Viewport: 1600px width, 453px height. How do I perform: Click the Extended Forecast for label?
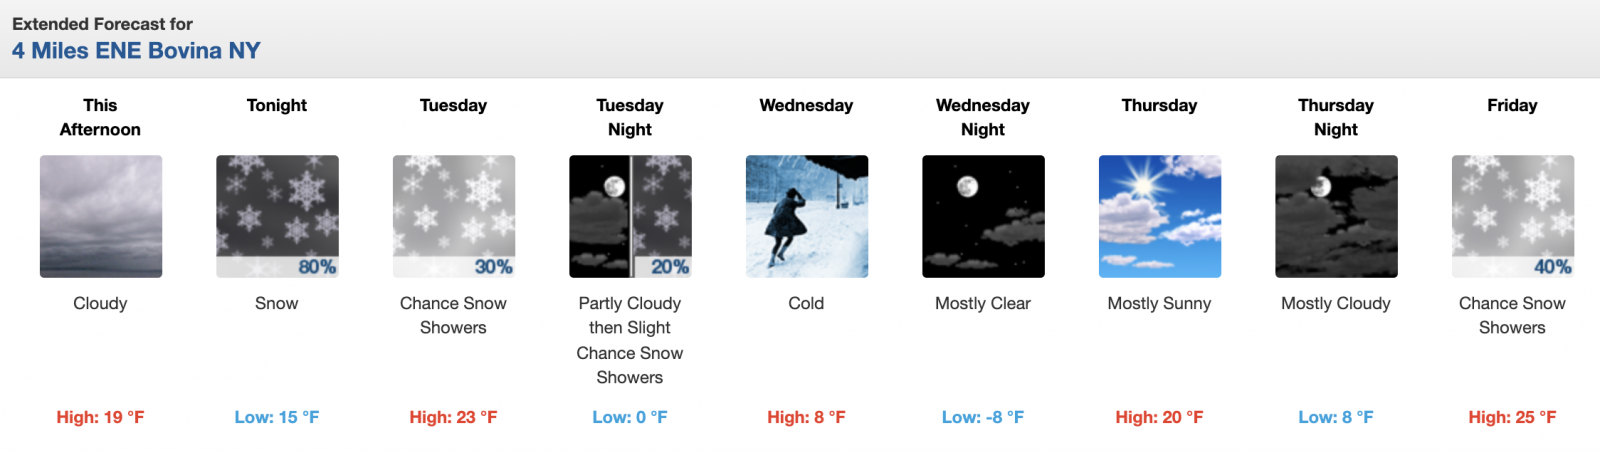click(102, 24)
